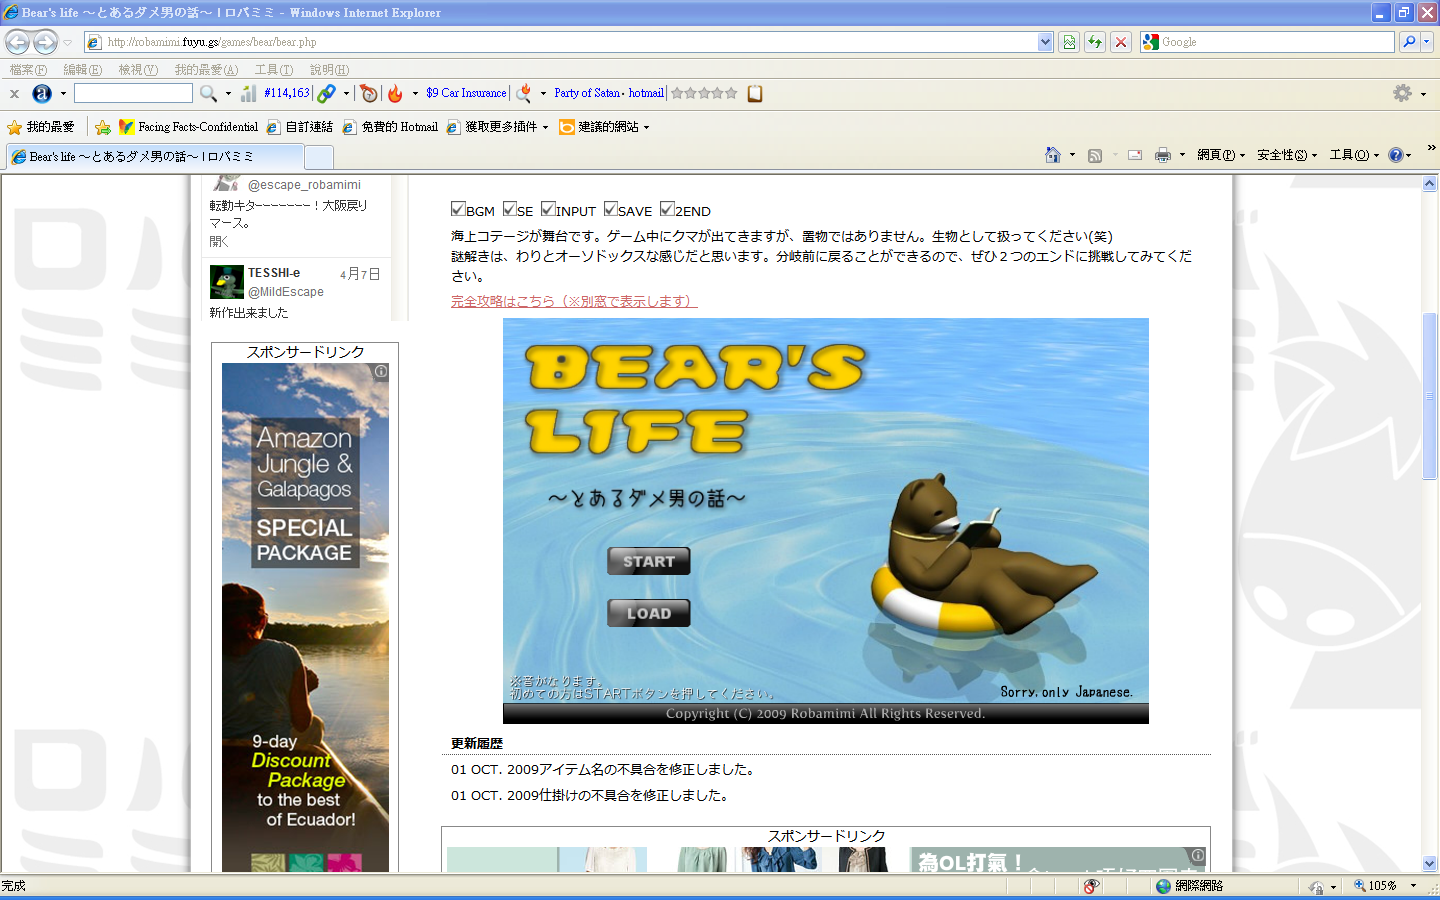This screenshot has height=900, width=1440.
Task: Click the Print icon
Action: (x=1162, y=155)
